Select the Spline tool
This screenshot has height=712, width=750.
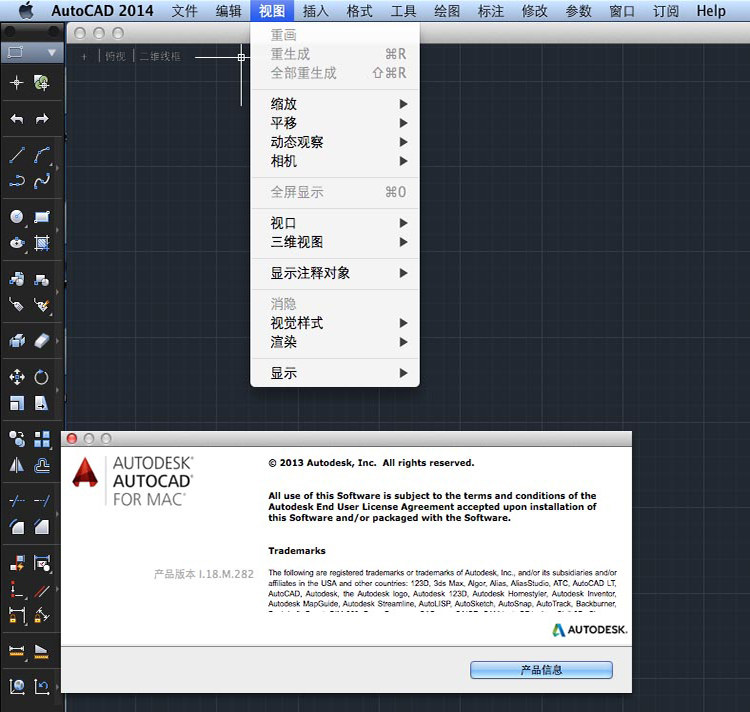coord(42,181)
